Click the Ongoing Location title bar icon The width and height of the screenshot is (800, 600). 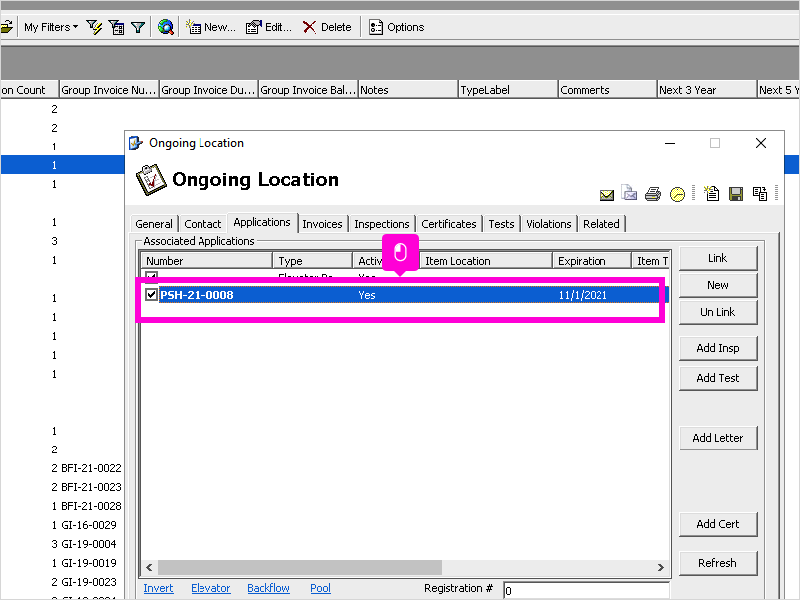pyautogui.click(x=136, y=143)
